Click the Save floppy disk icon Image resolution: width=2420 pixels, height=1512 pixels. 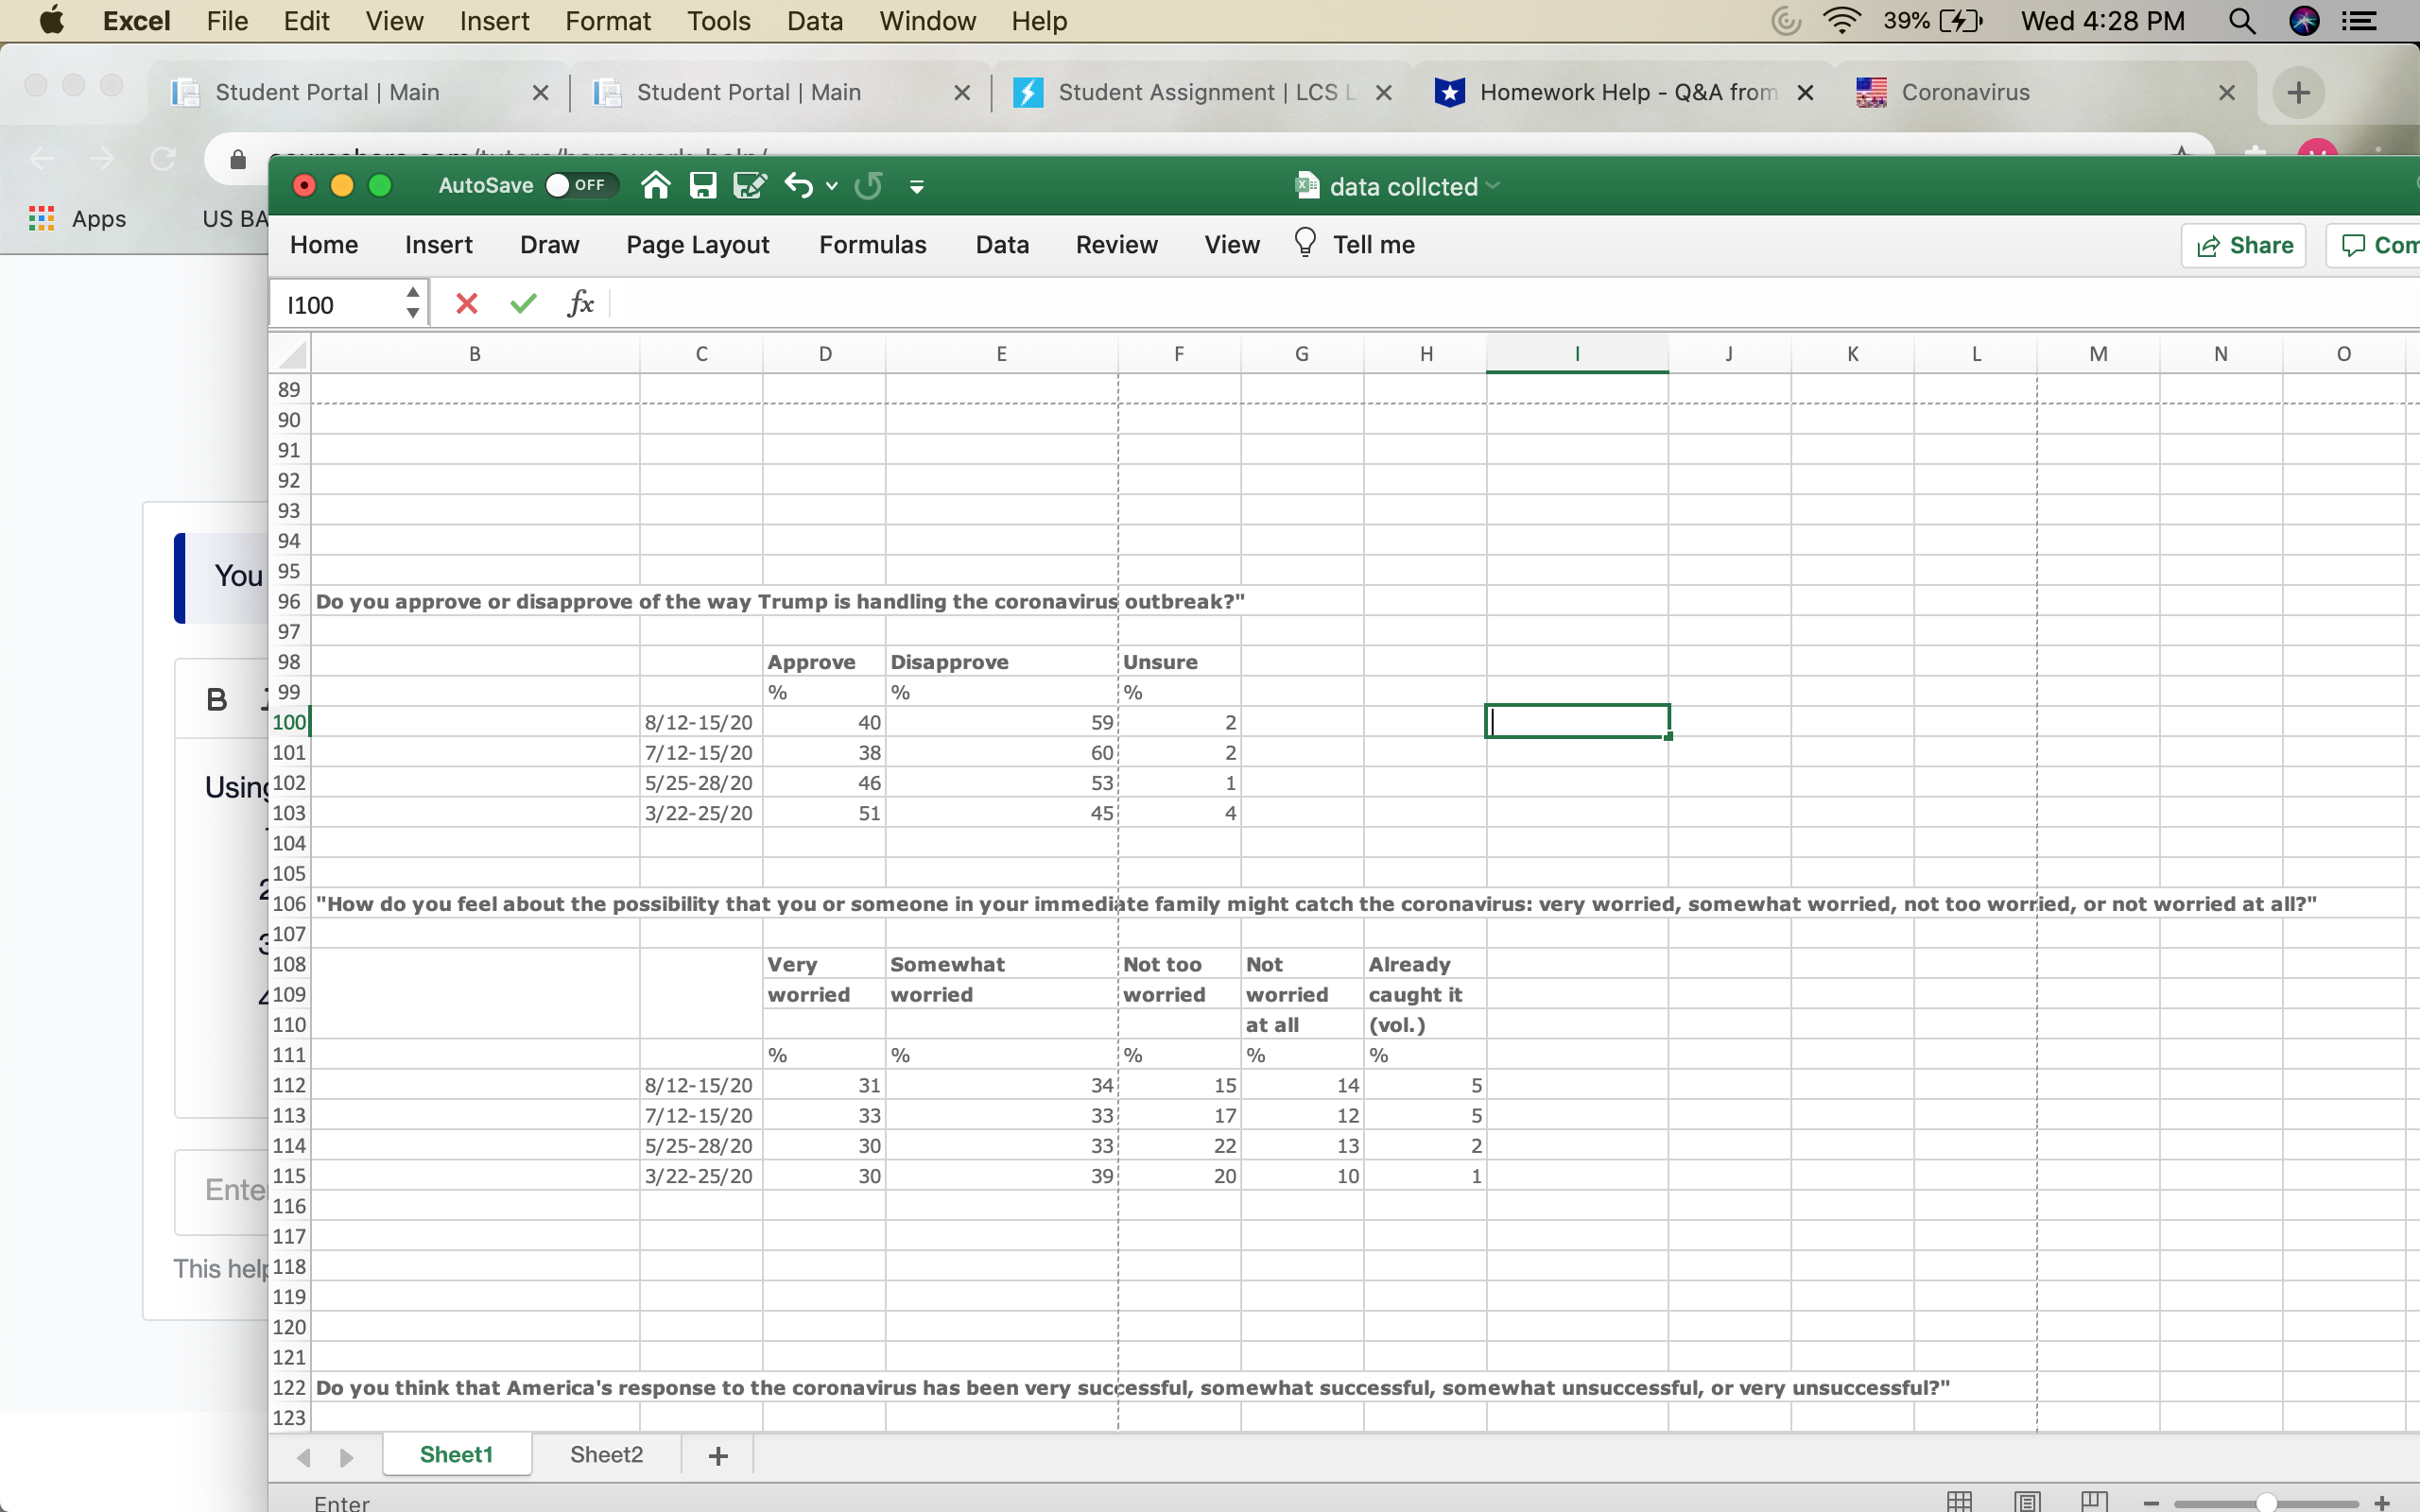[x=703, y=185]
